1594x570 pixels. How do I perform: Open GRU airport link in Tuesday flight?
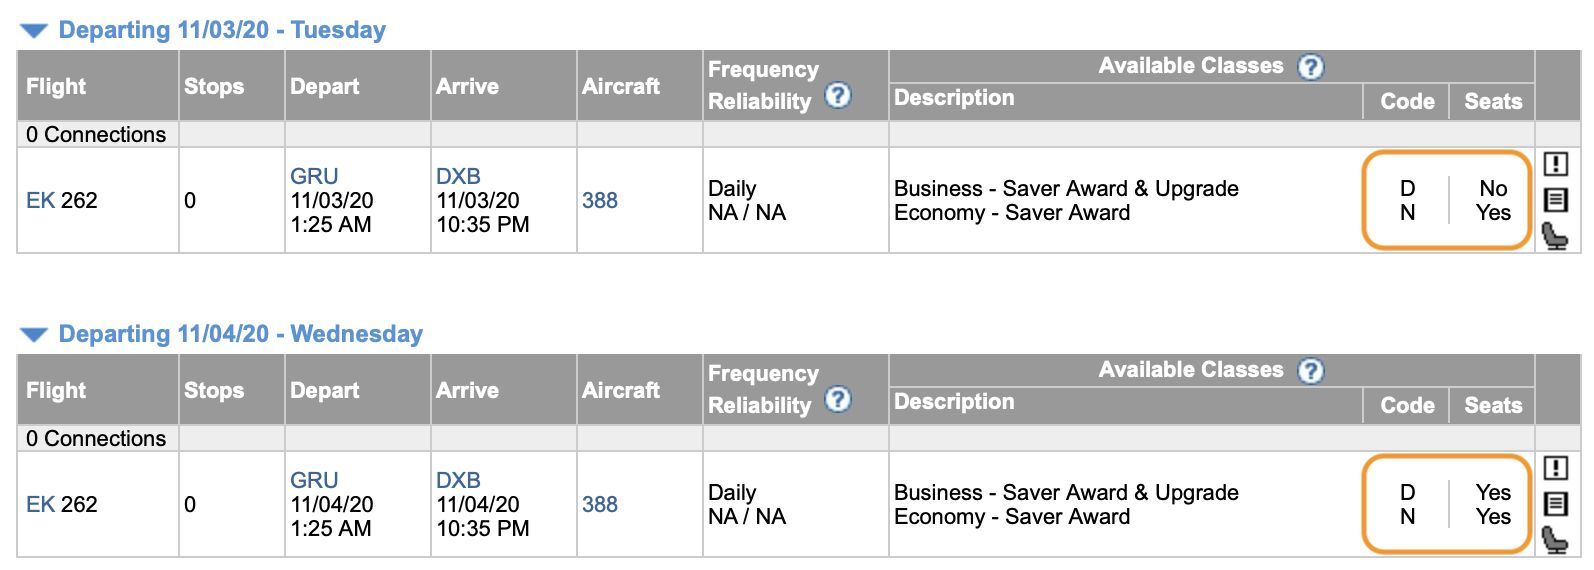pos(314,176)
